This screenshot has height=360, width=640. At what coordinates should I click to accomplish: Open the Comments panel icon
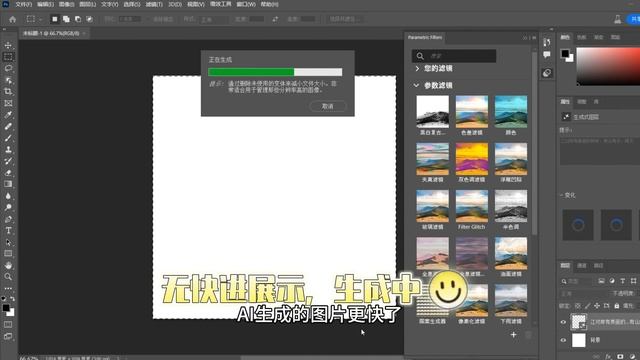pos(547,55)
